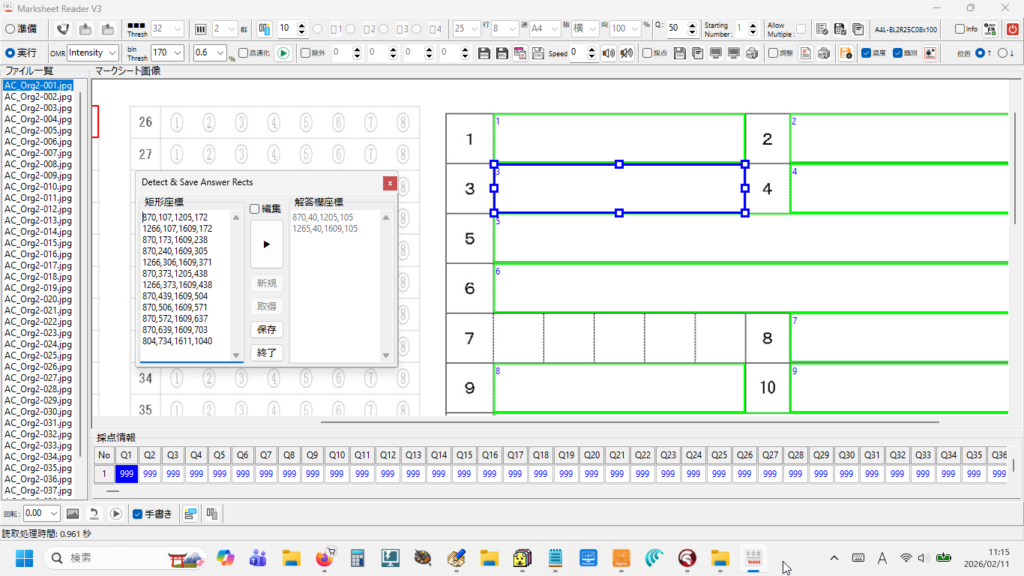Click the 終了 button in dialog
The height and width of the screenshot is (576, 1024).
tap(267, 352)
